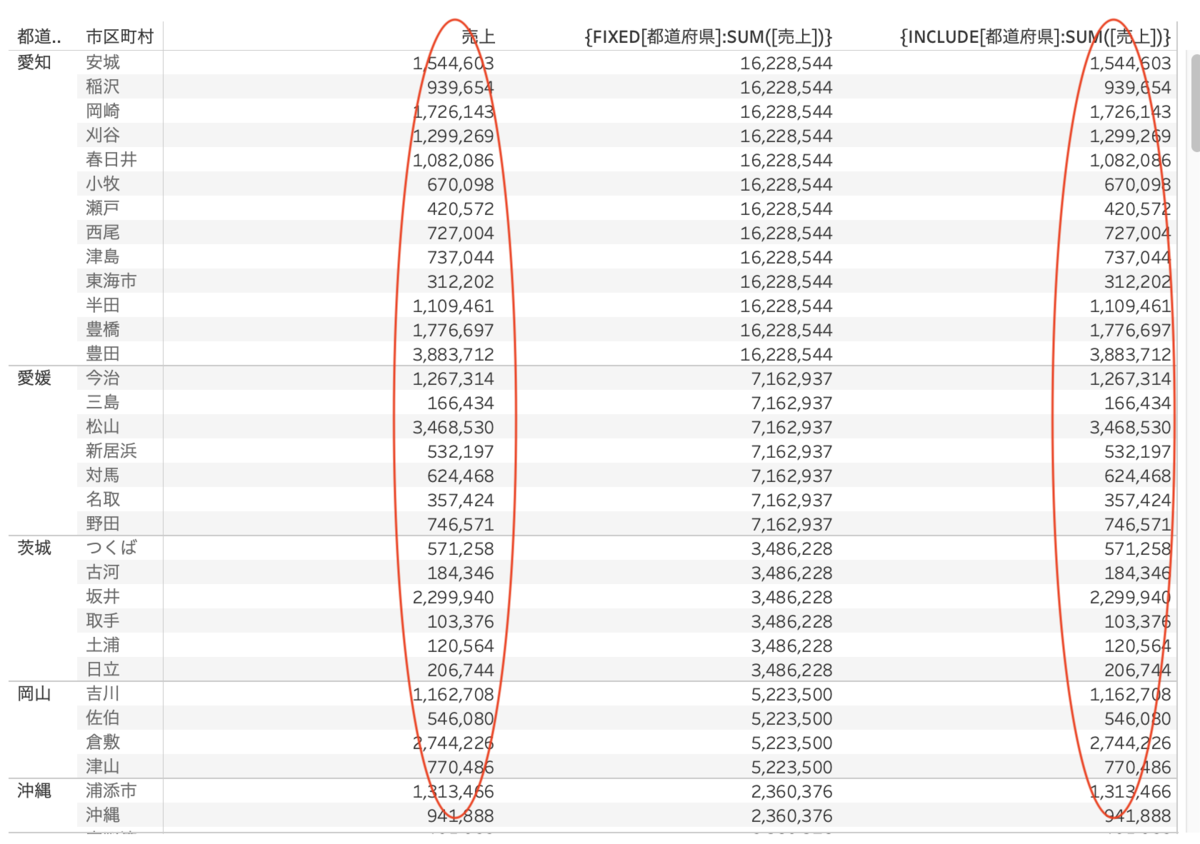Click the 豊橋 city row label
The image size is (1200, 844).
tap(102, 329)
